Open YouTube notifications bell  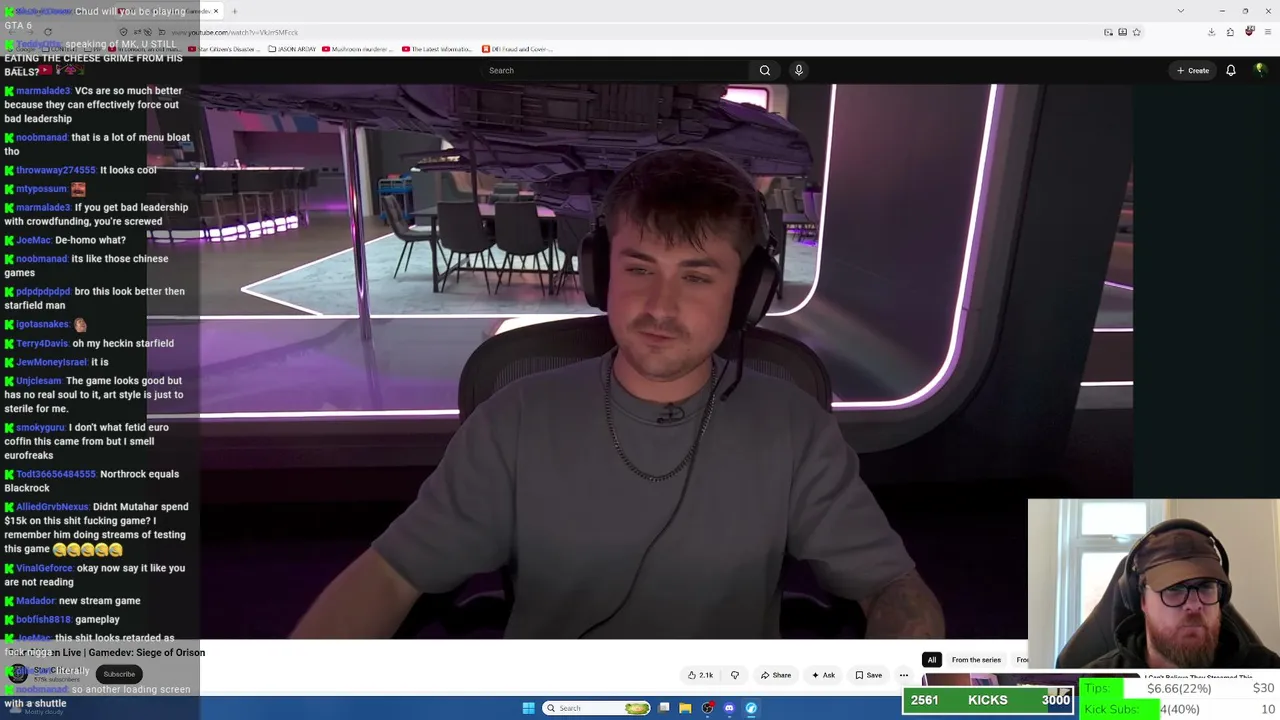coord(1231,70)
